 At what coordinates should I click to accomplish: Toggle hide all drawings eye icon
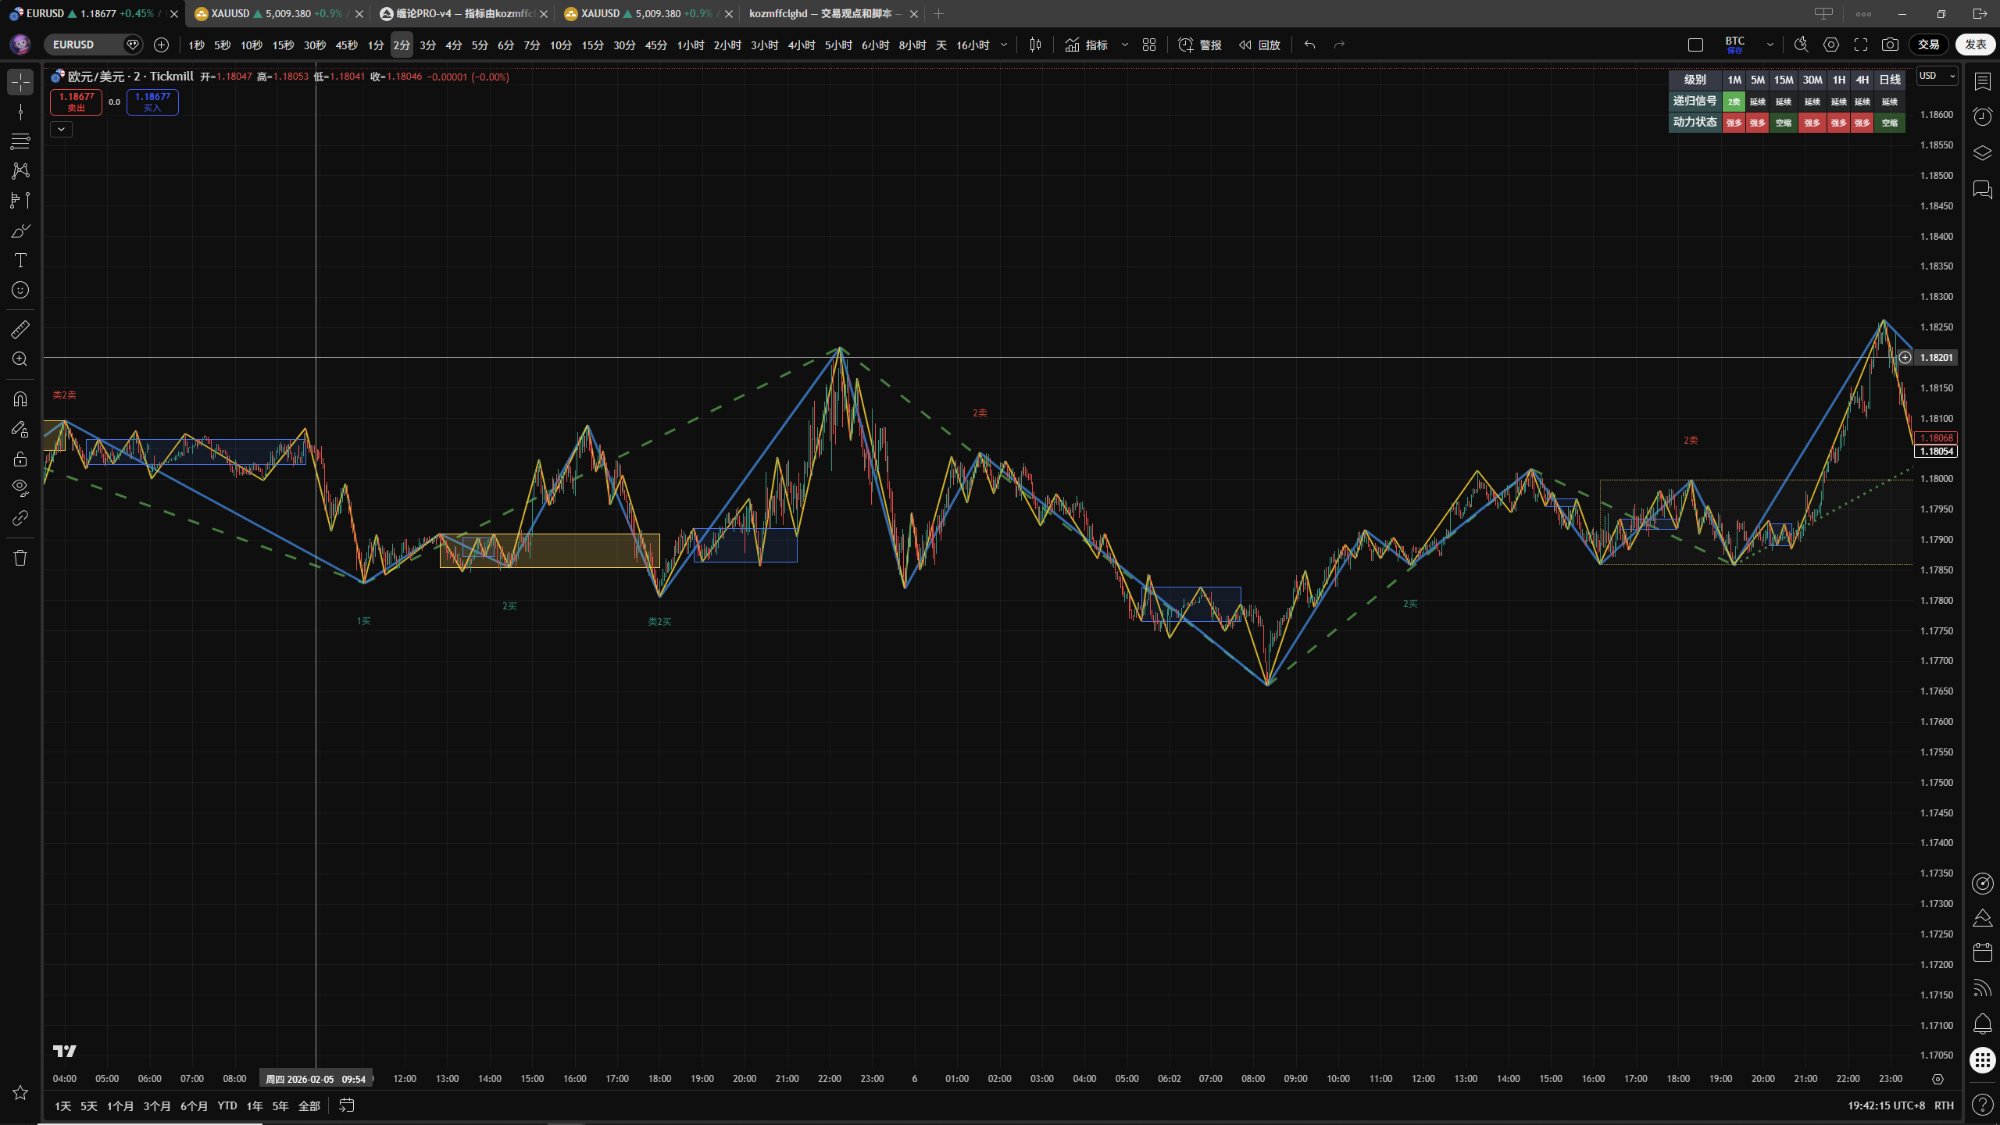20,488
